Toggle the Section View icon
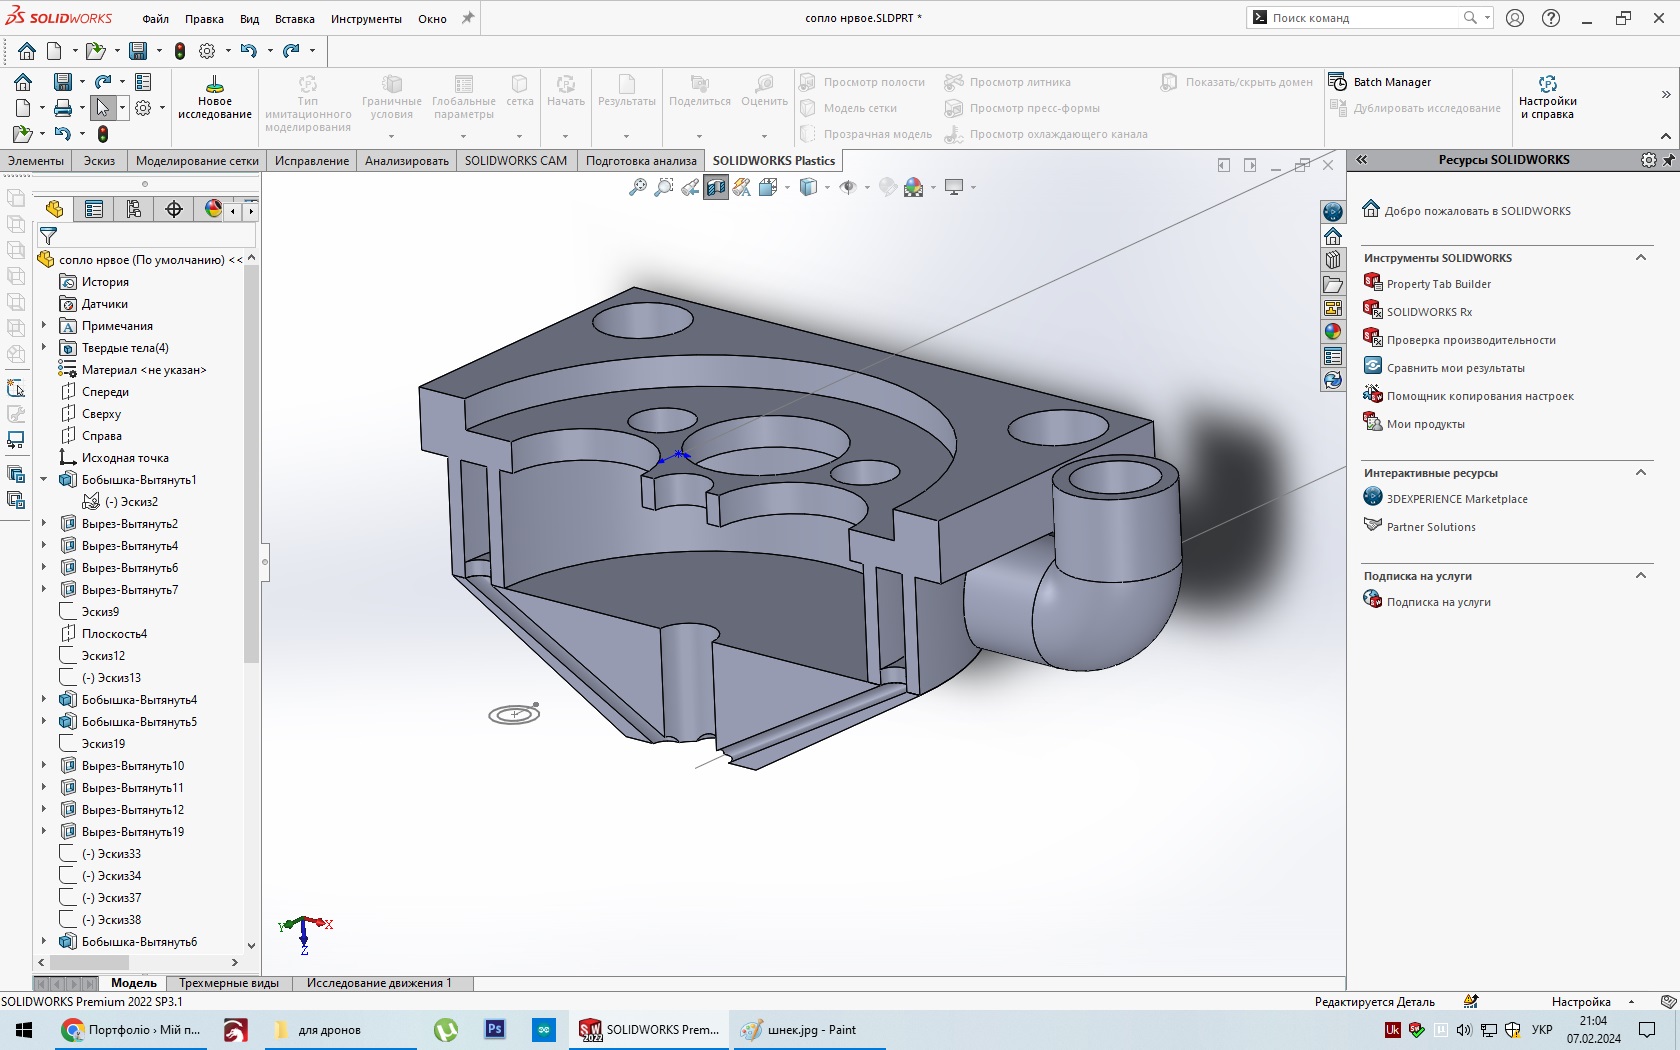The height and width of the screenshot is (1050, 1680). tap(716, 187)
